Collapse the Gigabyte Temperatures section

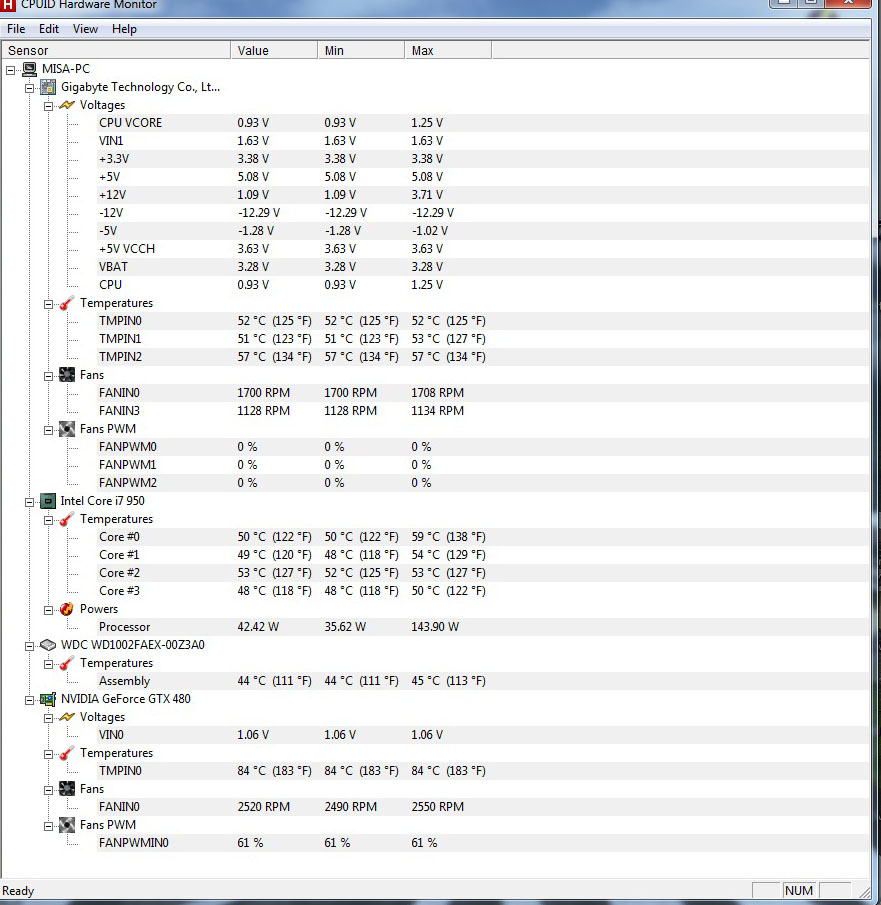click(48, 304)
